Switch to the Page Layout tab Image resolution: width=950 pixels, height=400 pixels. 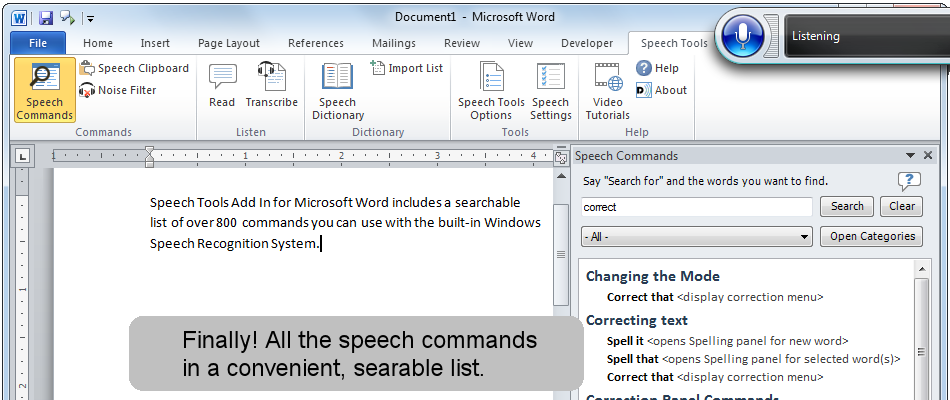coord(229,43)
